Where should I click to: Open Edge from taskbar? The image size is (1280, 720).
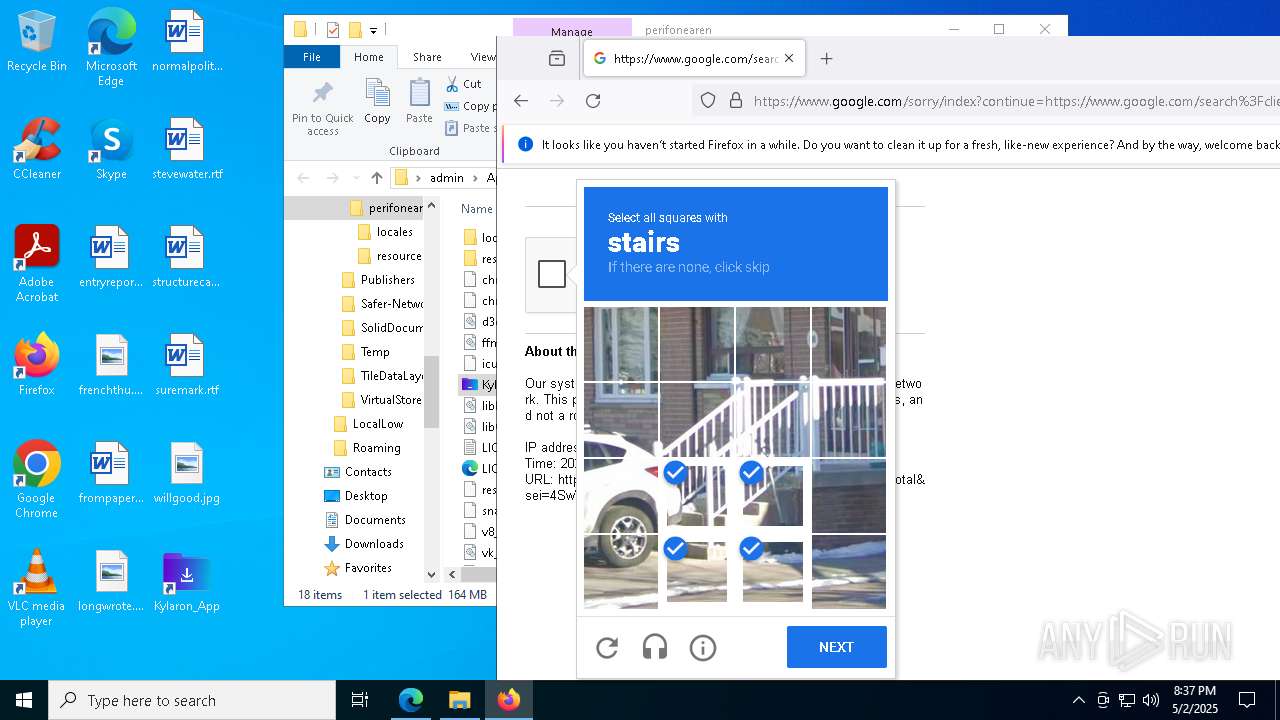point(411,700)
